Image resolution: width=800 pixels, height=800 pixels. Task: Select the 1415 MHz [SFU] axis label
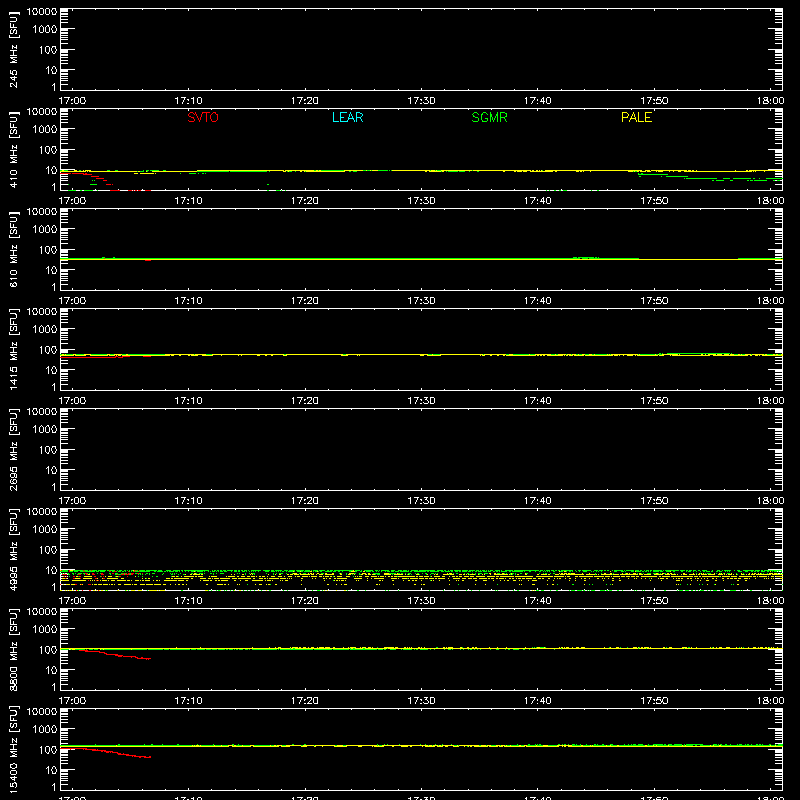(x=13, y=349)
